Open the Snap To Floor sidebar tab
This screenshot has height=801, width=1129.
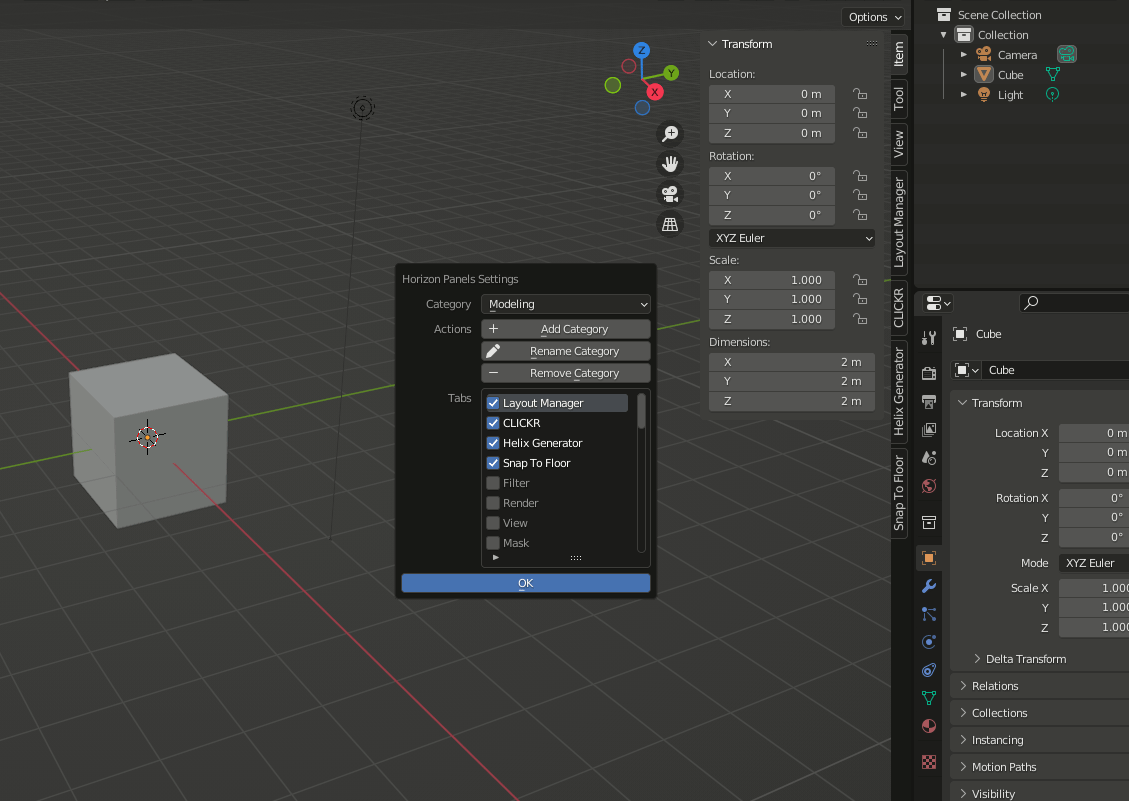[899, 492]
